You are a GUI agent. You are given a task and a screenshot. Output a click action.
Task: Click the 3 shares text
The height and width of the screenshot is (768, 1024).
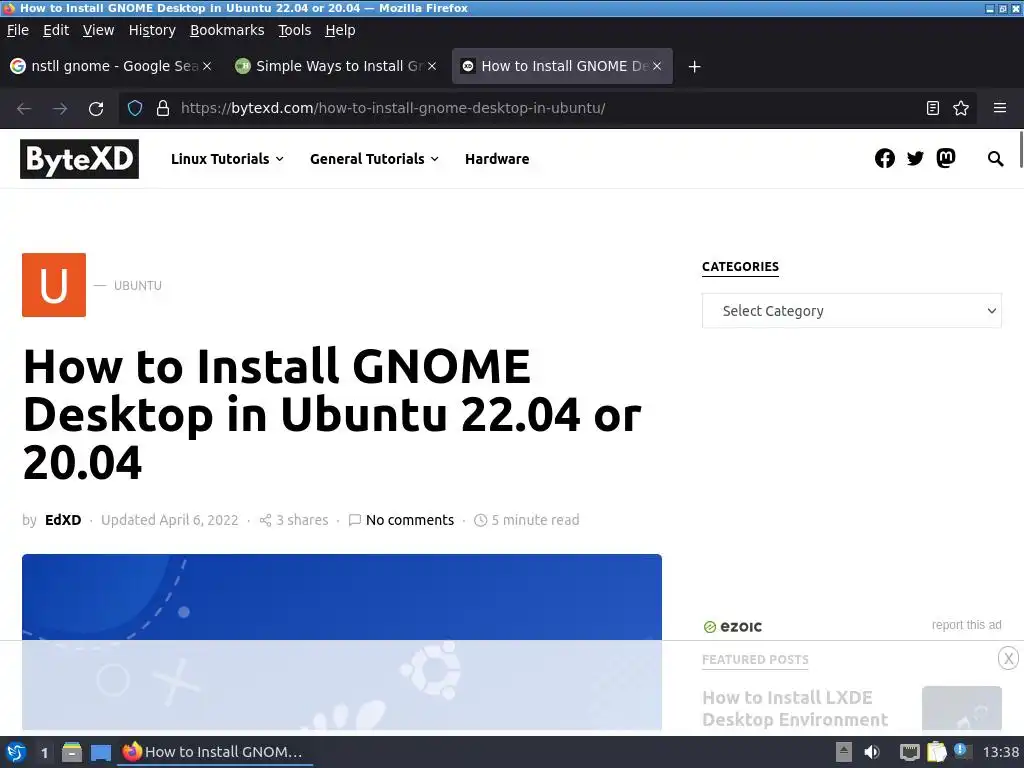coord(302,520)
